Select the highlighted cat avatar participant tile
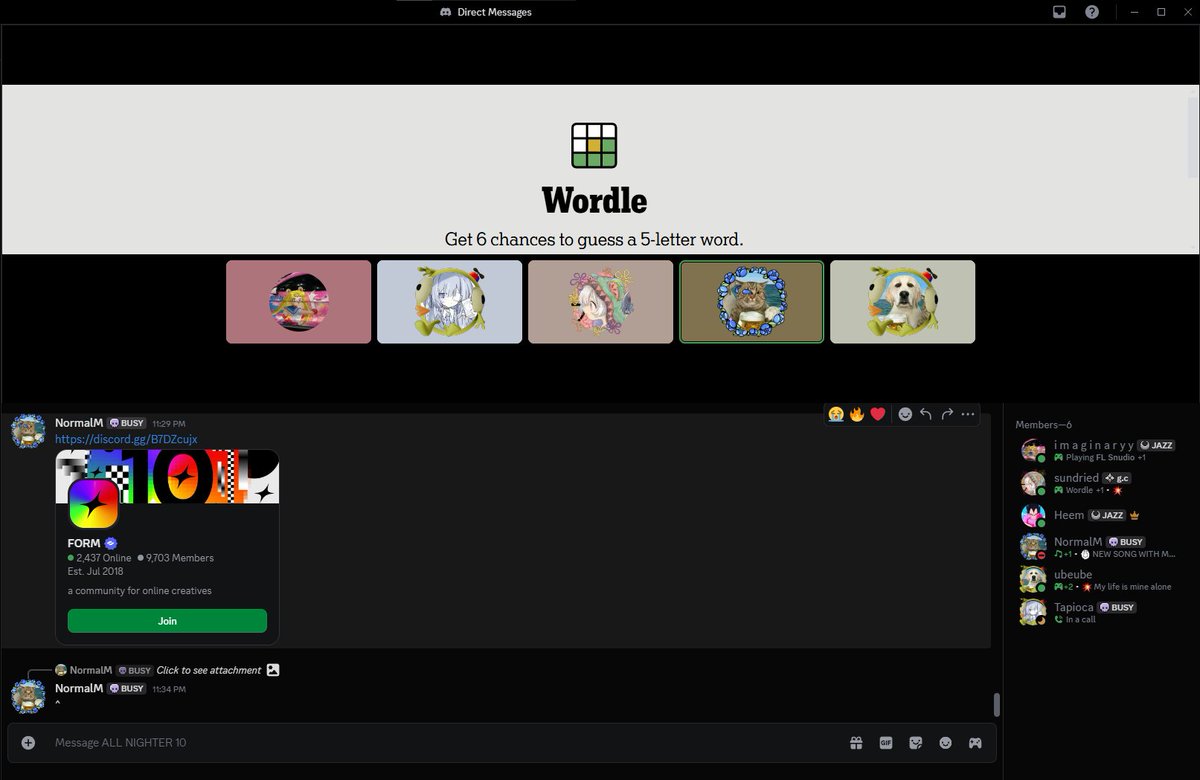Image resolution: width=1200 pixels, height=780 pixels. click(752, 302)
